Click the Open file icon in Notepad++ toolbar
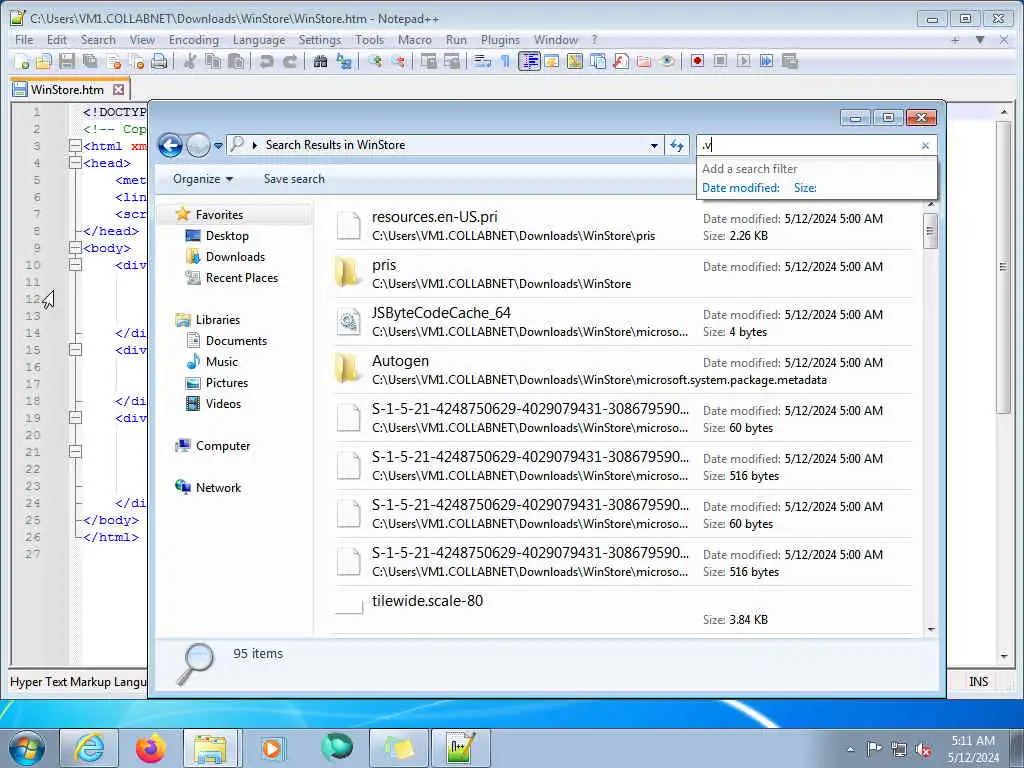Screen dimensions: 1024x768 44,61
